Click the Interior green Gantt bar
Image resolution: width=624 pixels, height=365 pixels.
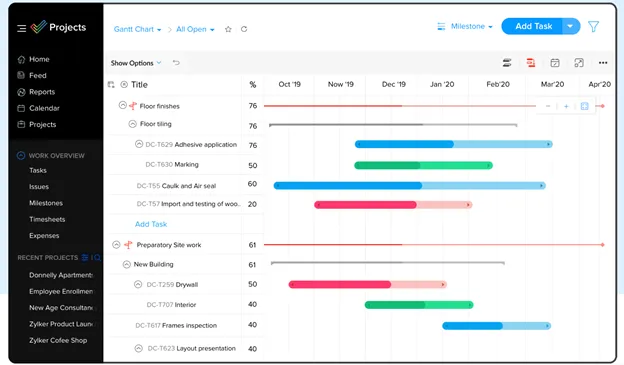pyautogui.click(x=419, y=305)
